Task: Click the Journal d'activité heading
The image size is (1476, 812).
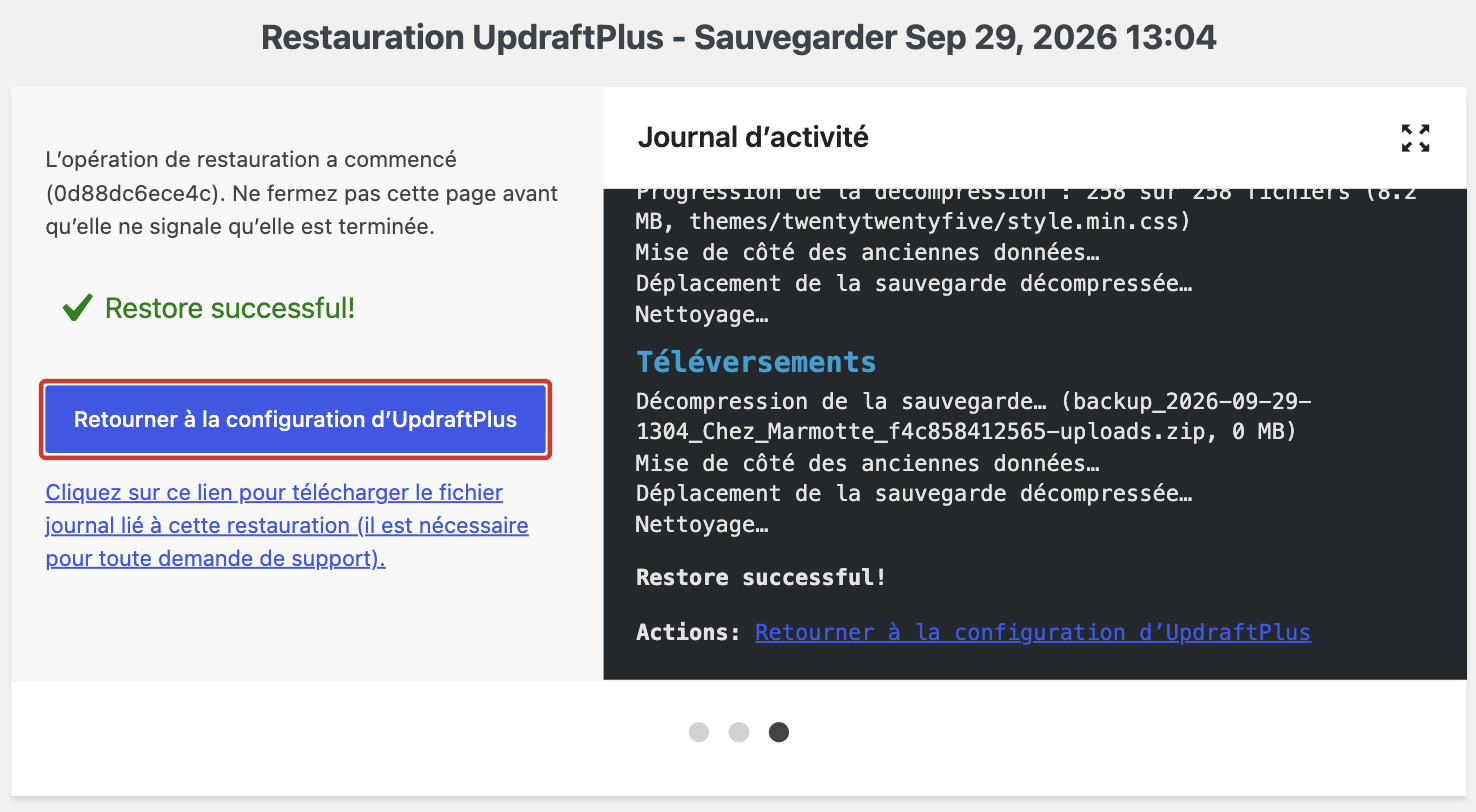Action: [x=753, y=137]
